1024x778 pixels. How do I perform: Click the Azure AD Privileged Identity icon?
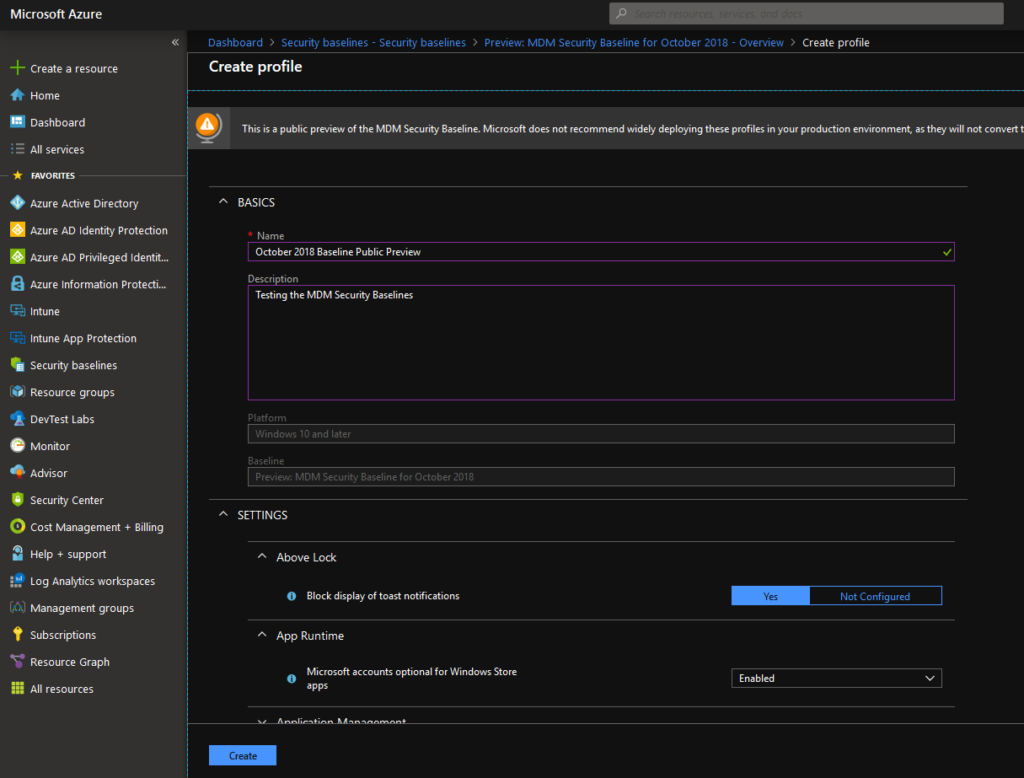pyautogui.click(x=18, y=257)
